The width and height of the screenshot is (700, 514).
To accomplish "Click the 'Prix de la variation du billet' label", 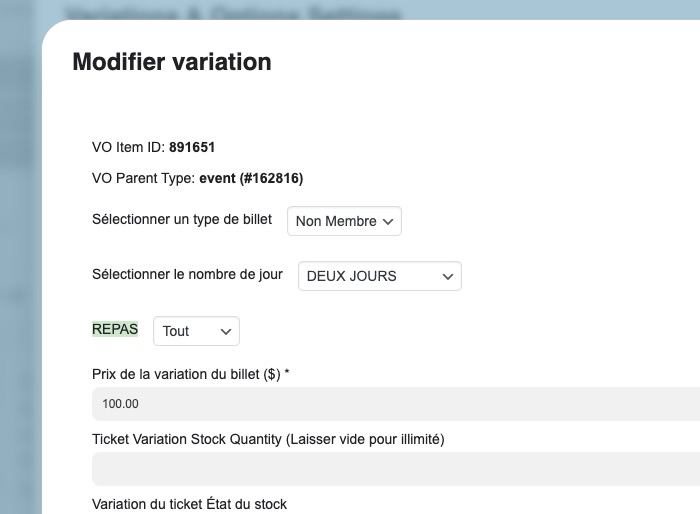I will point(185,374).
